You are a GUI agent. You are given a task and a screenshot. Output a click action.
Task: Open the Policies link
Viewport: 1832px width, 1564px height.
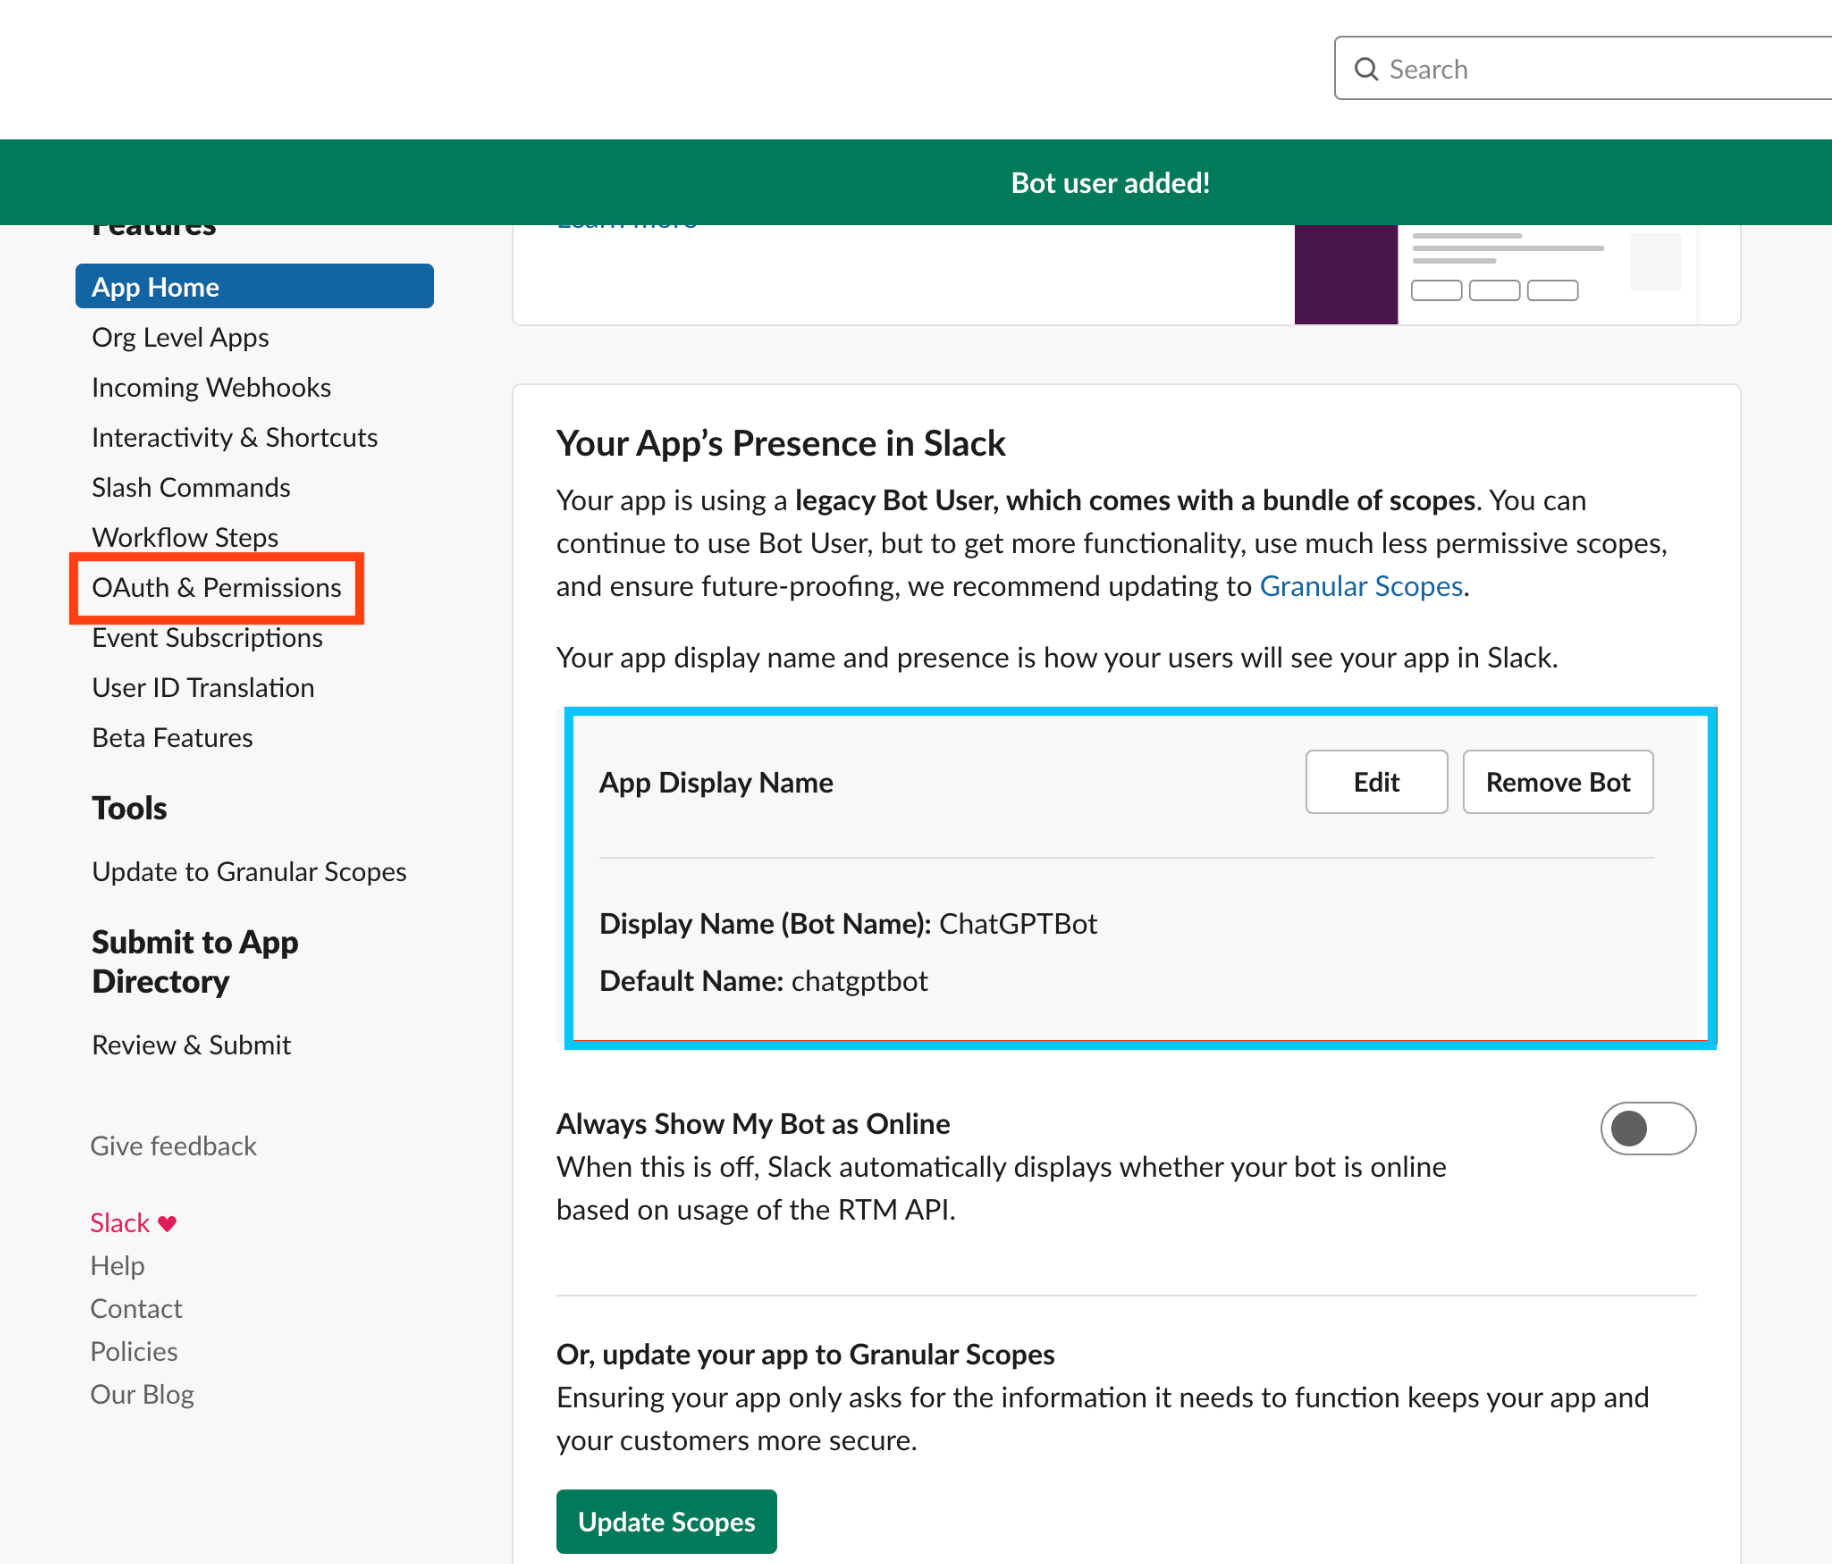point(134,1351)
